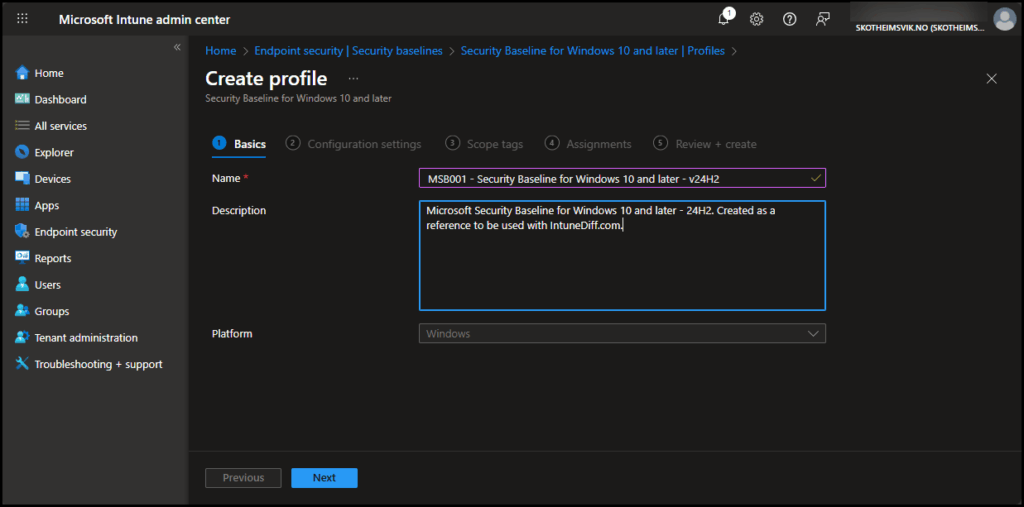Select the Basics step tab

(x=240, y=144)
